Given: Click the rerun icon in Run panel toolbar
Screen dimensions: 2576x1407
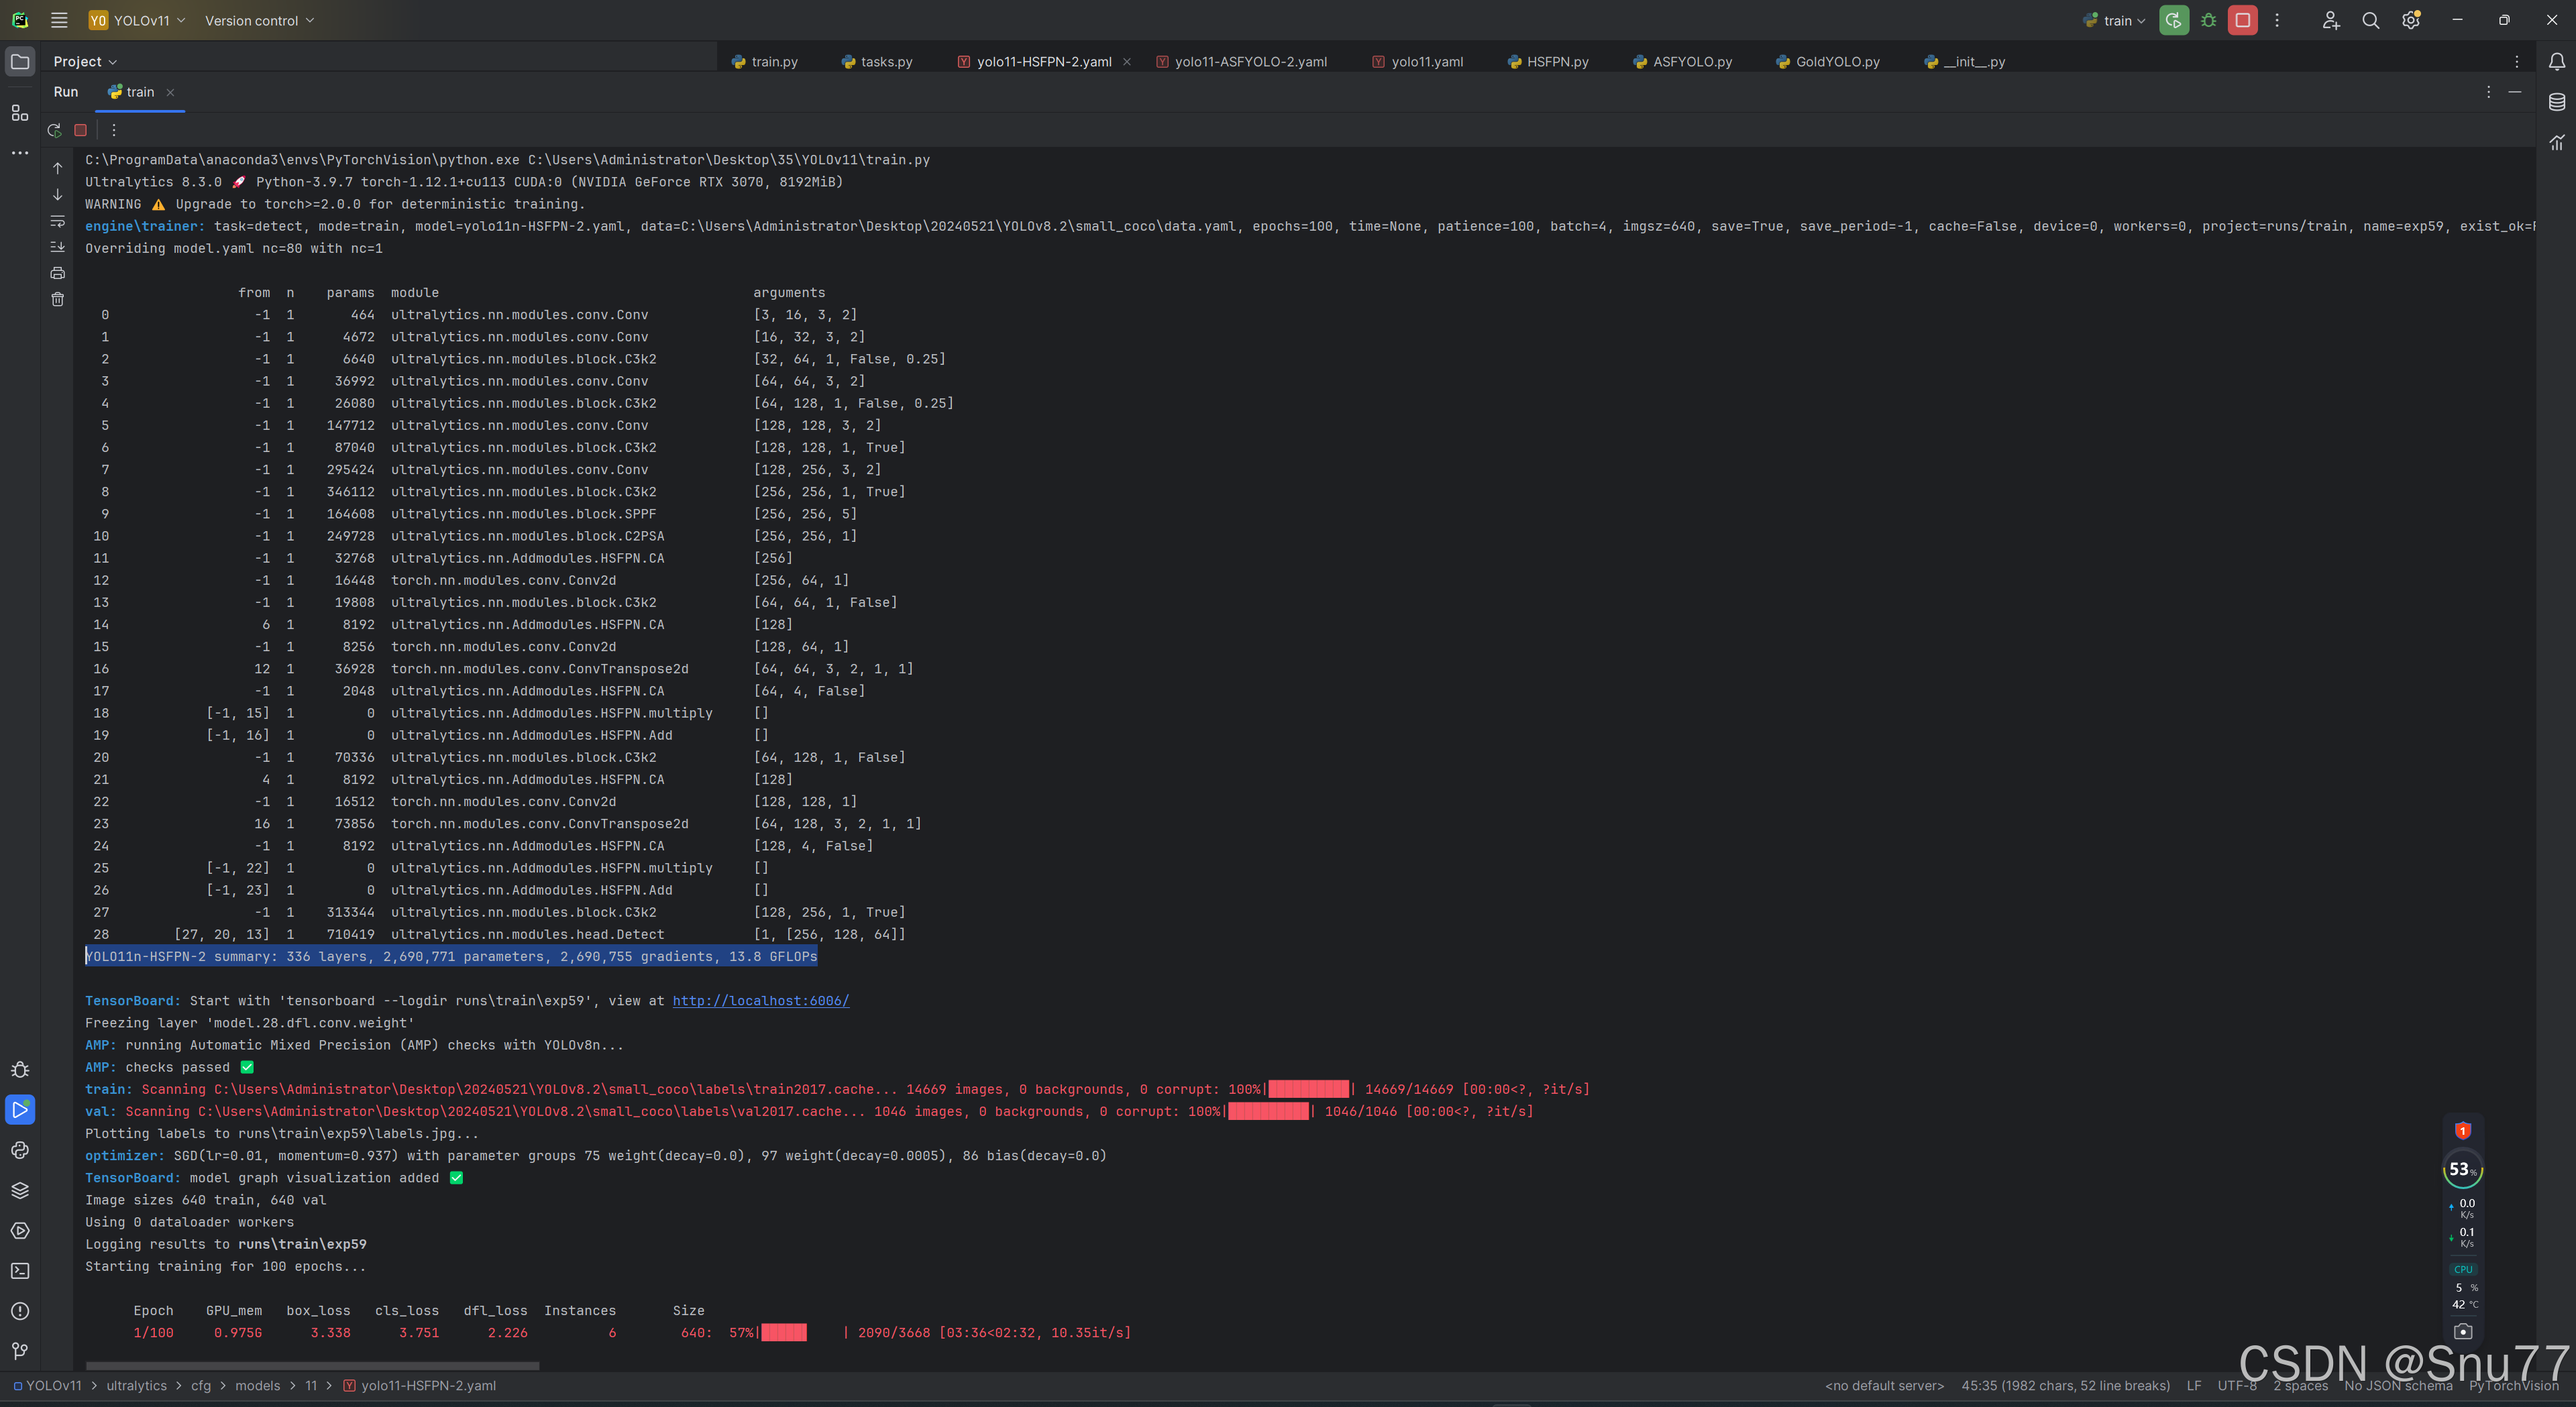Looking at the screenshot, I should 55,130.
